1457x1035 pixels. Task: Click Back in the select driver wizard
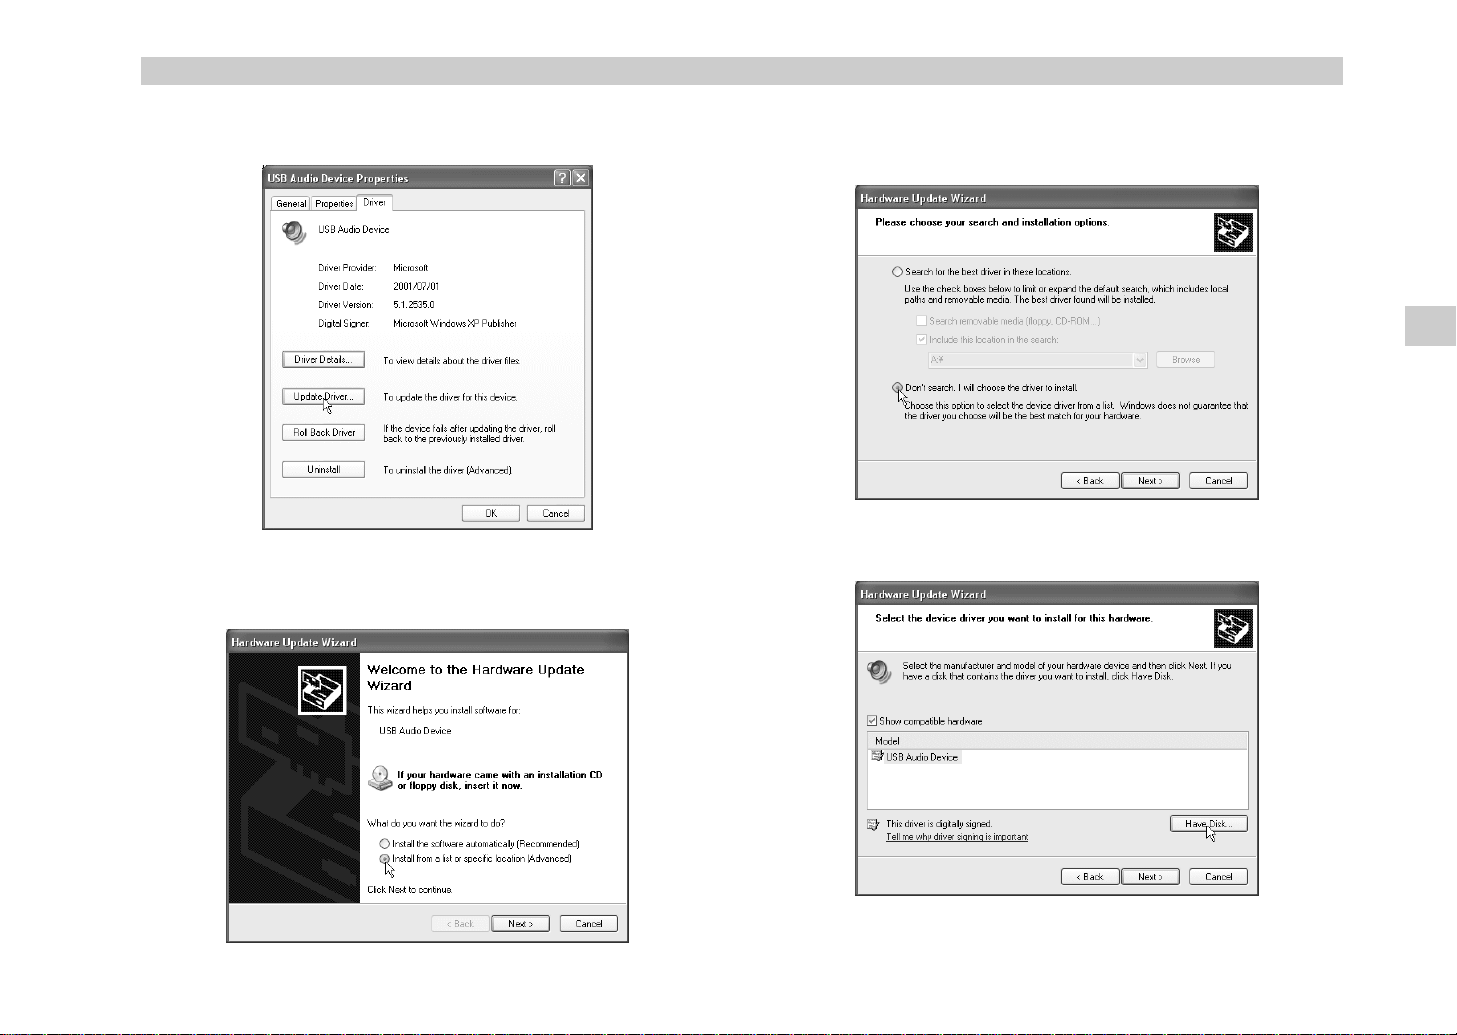1090,877
